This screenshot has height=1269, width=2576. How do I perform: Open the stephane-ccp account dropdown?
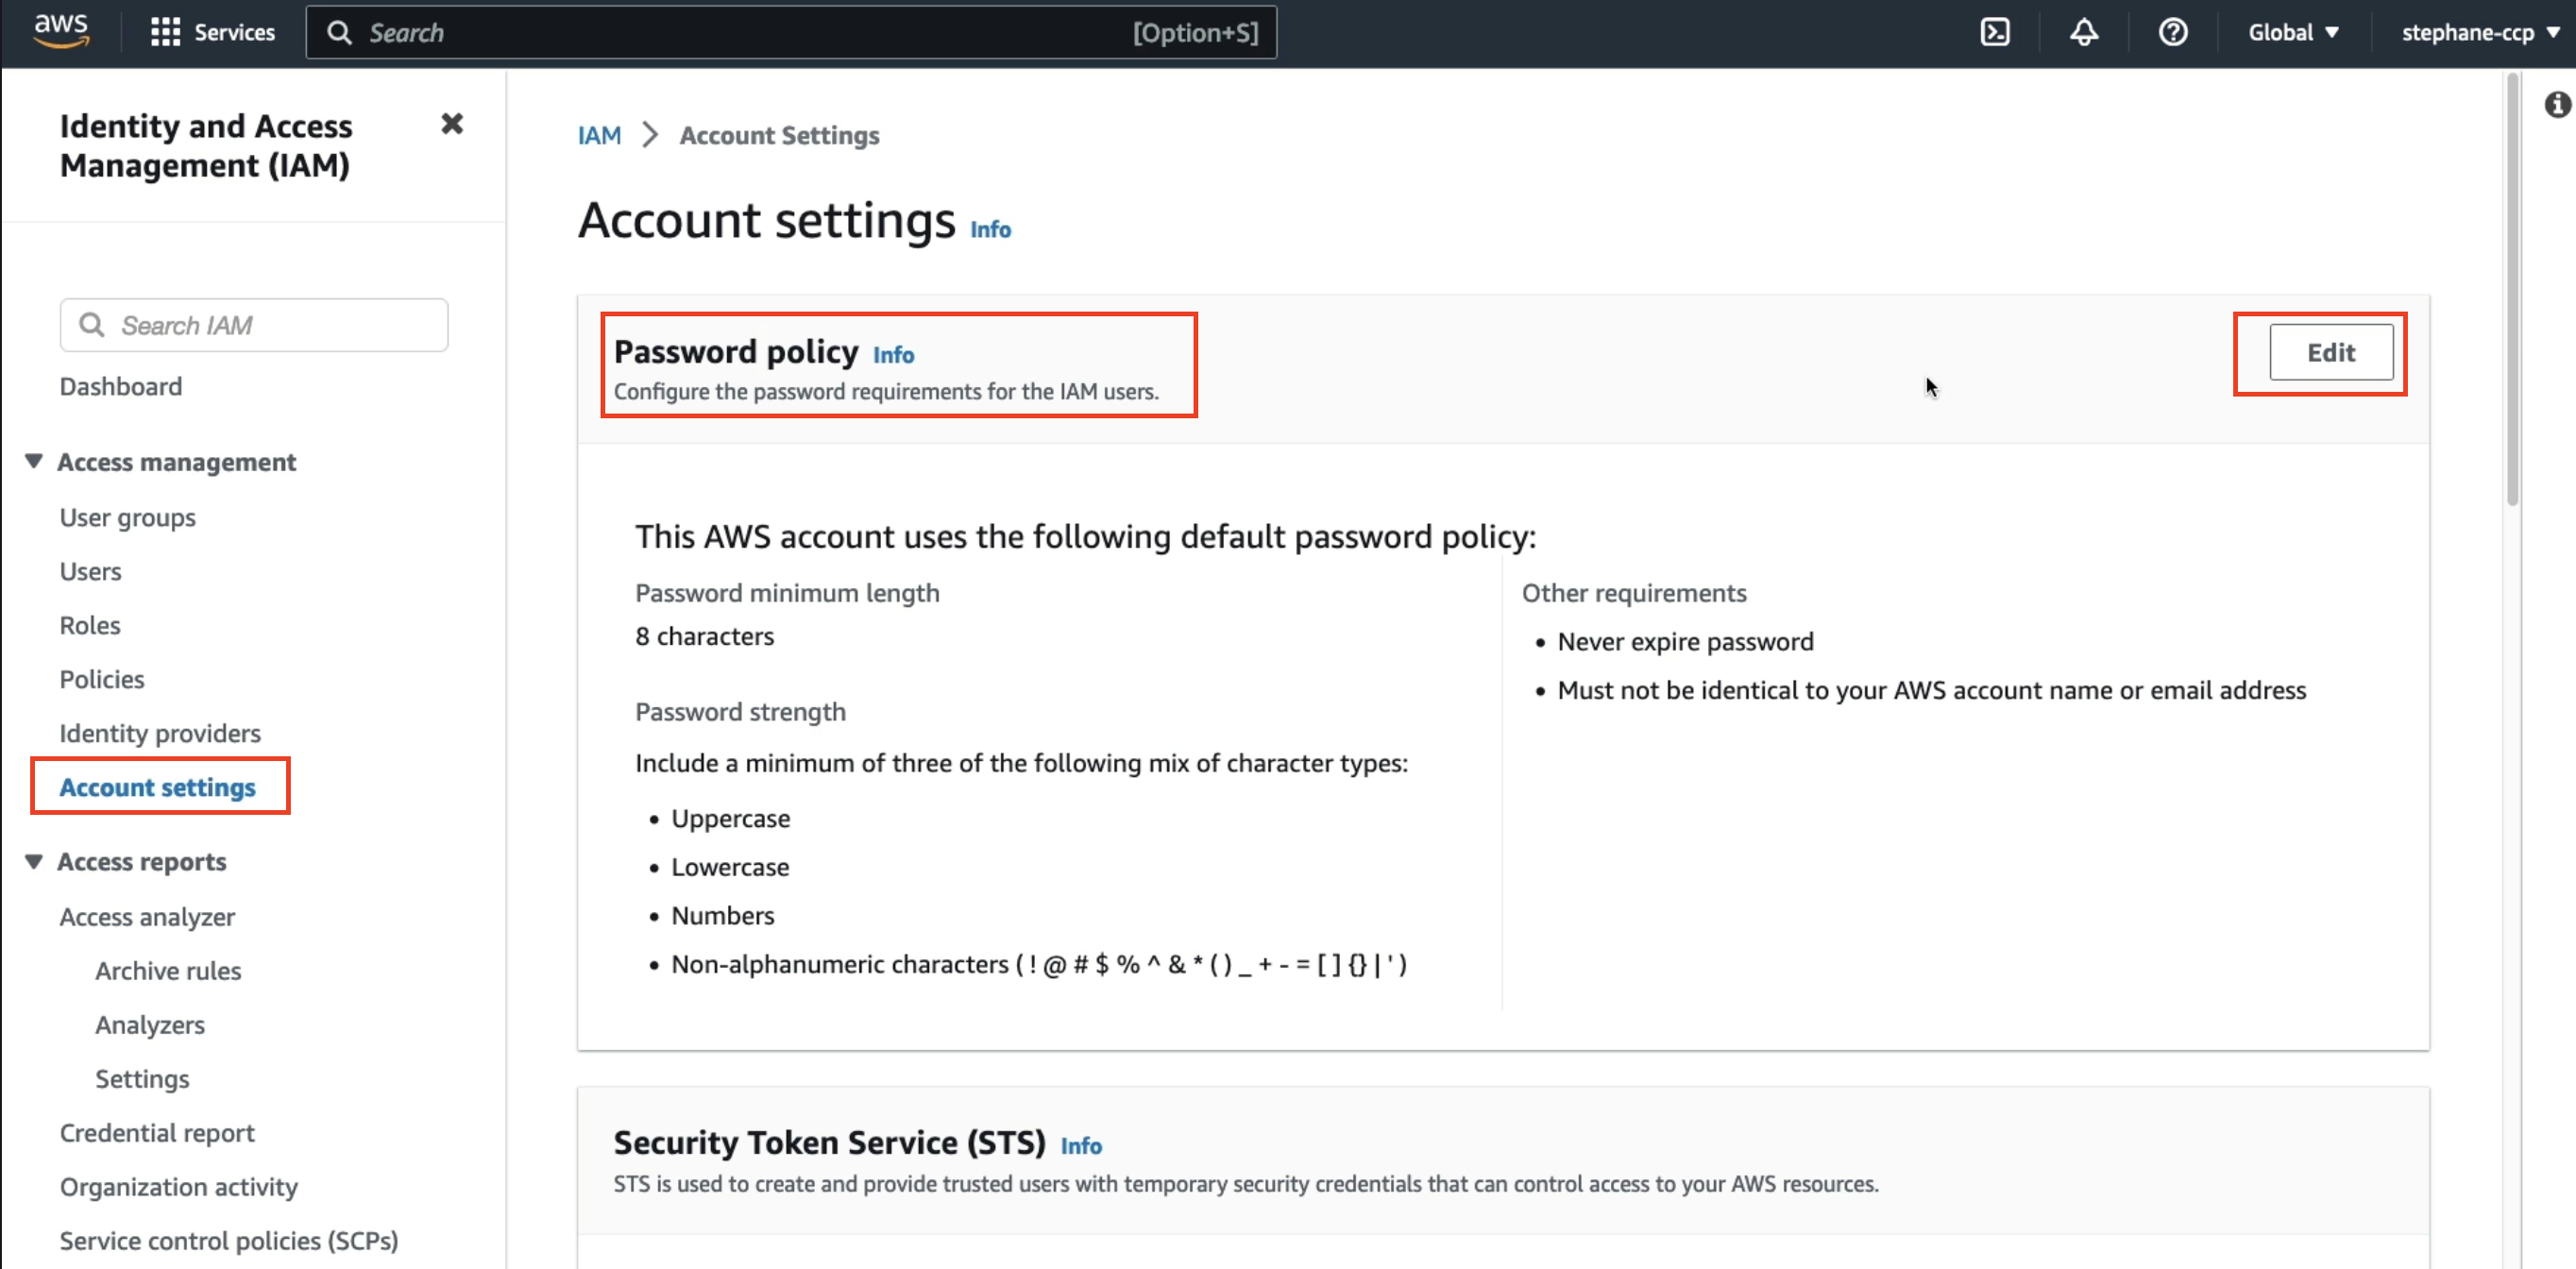click(2481, 33)
